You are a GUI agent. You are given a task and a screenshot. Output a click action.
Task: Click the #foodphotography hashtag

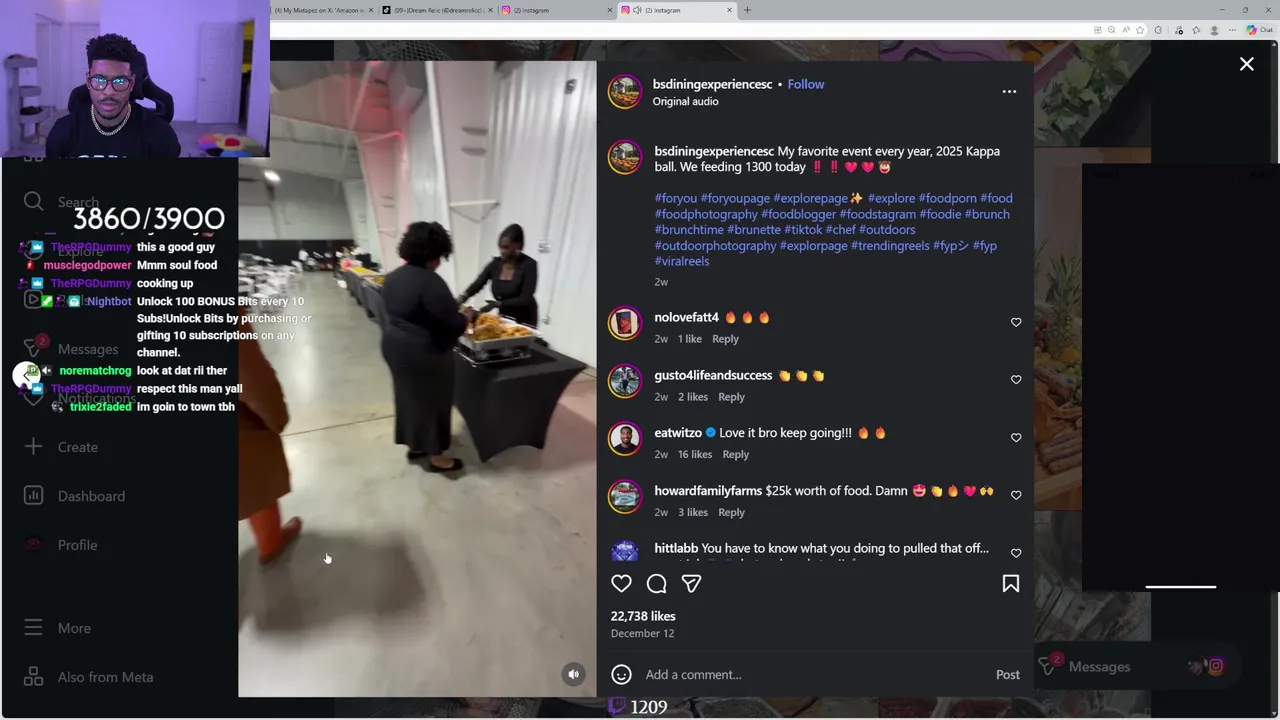pos(706,214)
